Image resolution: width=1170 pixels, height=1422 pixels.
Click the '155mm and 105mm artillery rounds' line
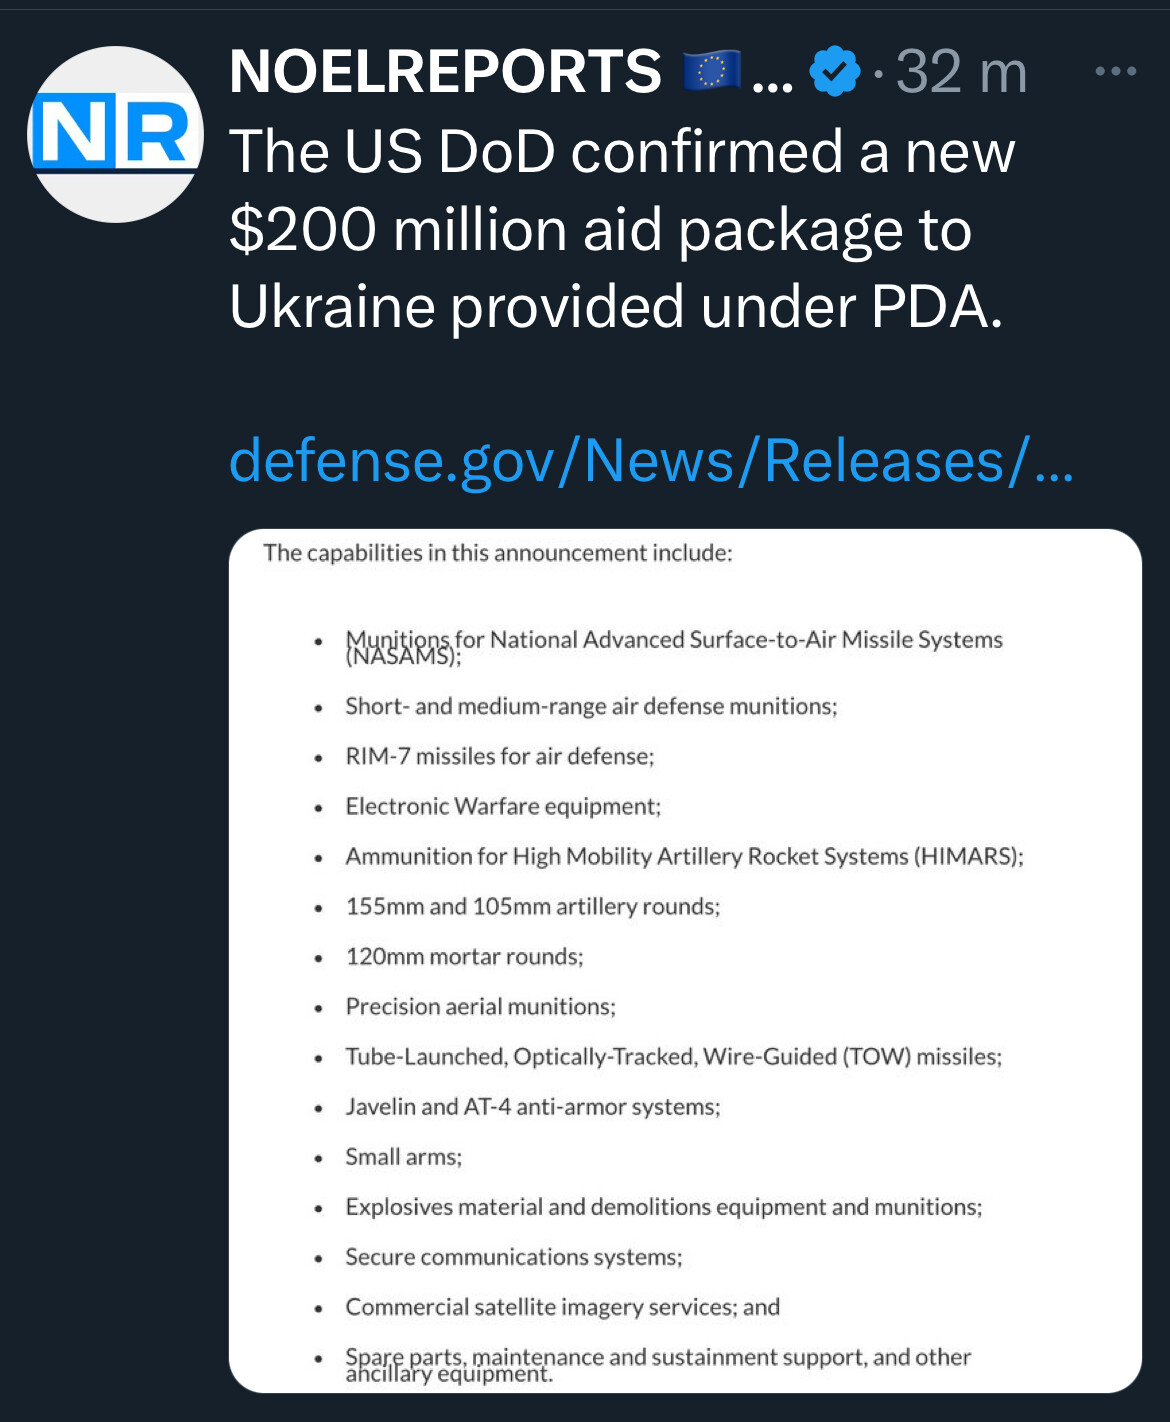click(532, 906)
